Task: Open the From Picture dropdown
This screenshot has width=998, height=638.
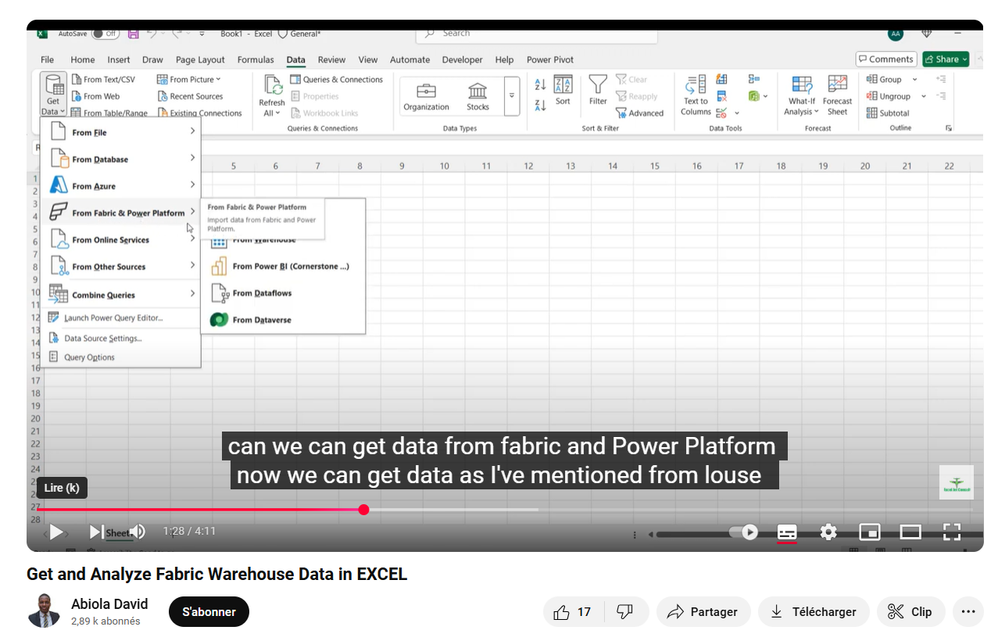Action: 188,80
